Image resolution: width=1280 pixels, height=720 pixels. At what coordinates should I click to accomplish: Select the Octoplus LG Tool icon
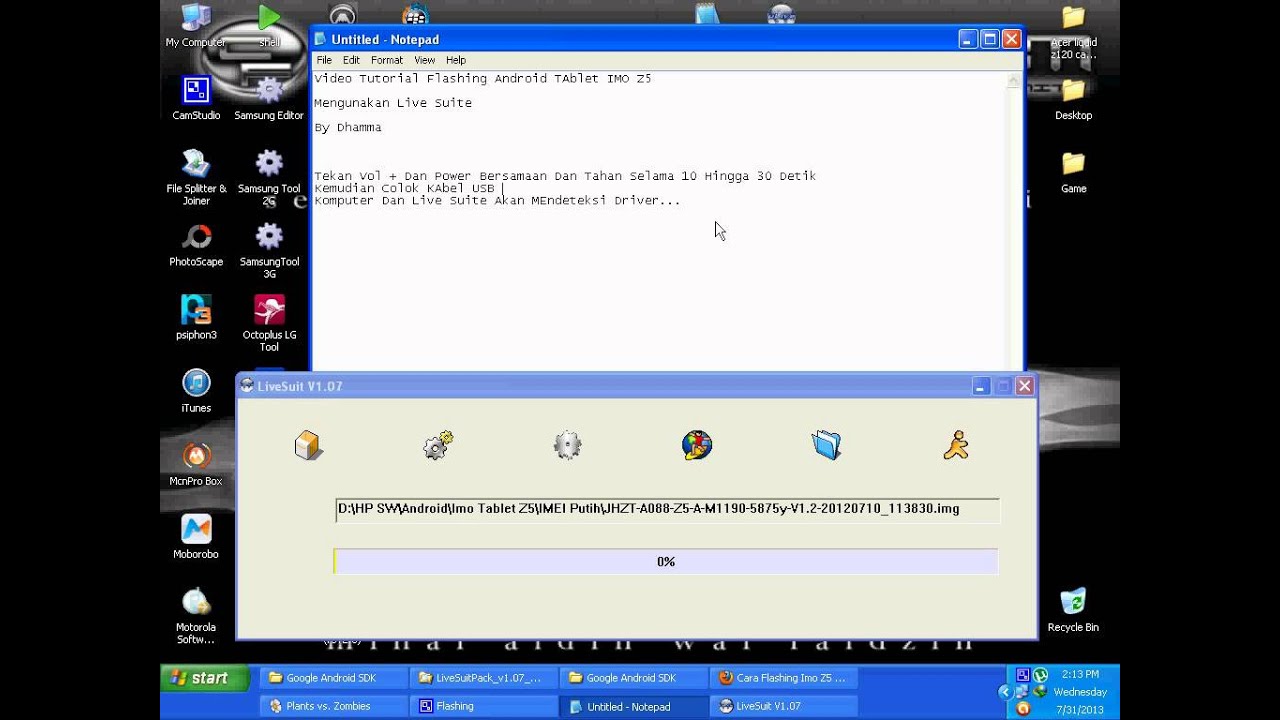point(269,323)
